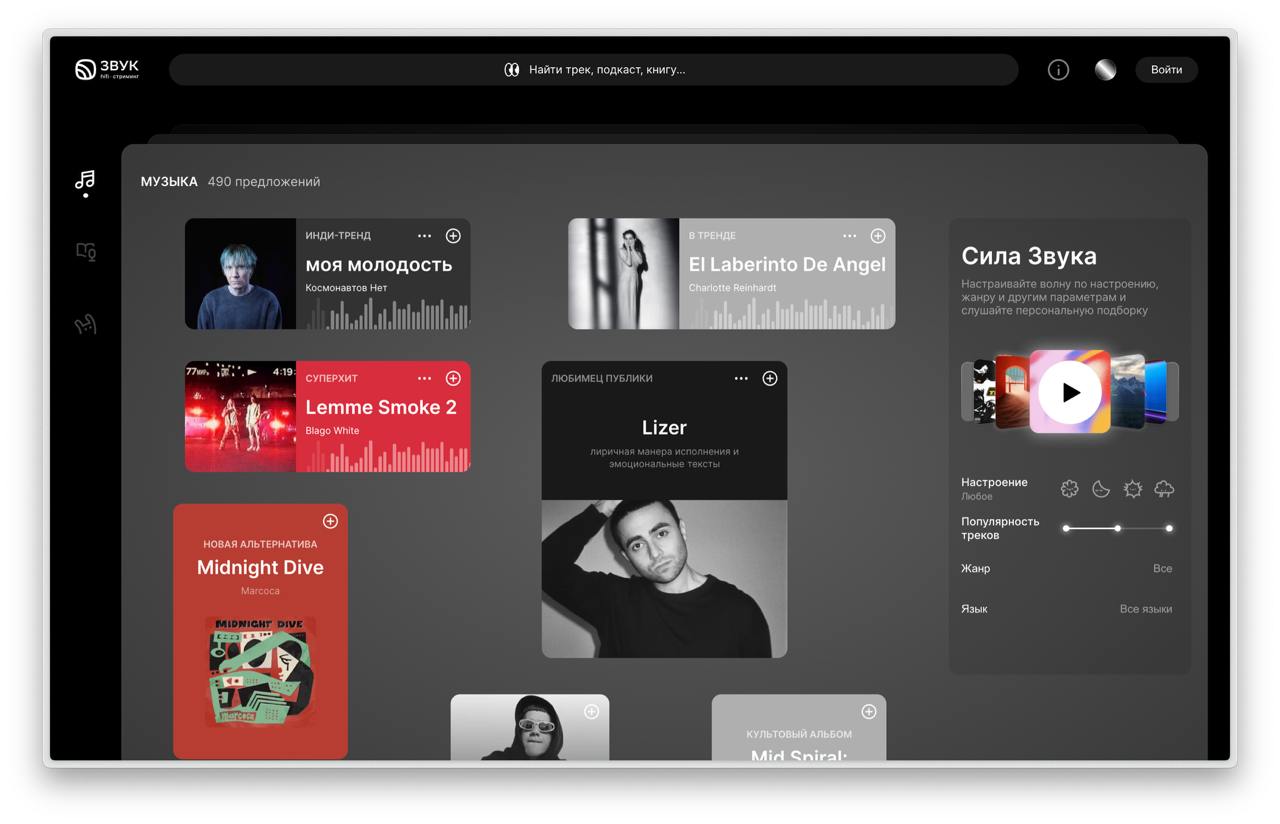Open more options for El Laberinto De Angel

850,236
